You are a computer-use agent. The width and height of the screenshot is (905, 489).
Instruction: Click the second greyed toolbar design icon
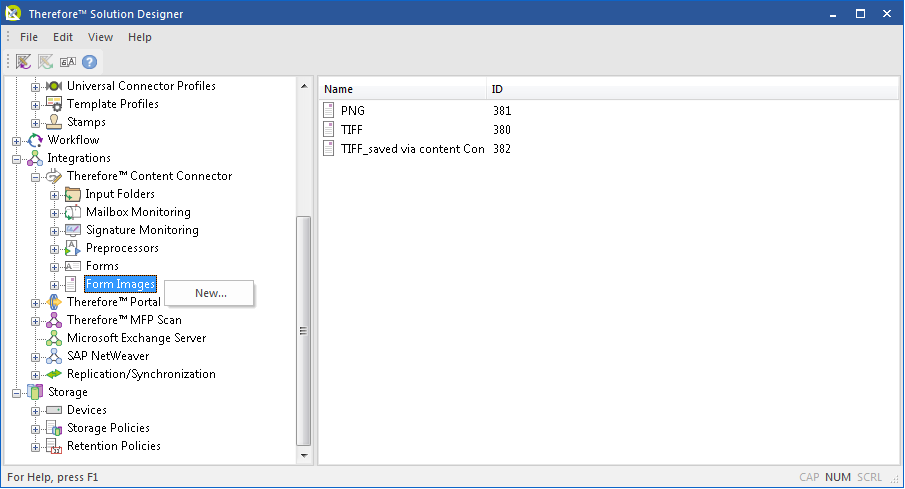coord(46,61)
